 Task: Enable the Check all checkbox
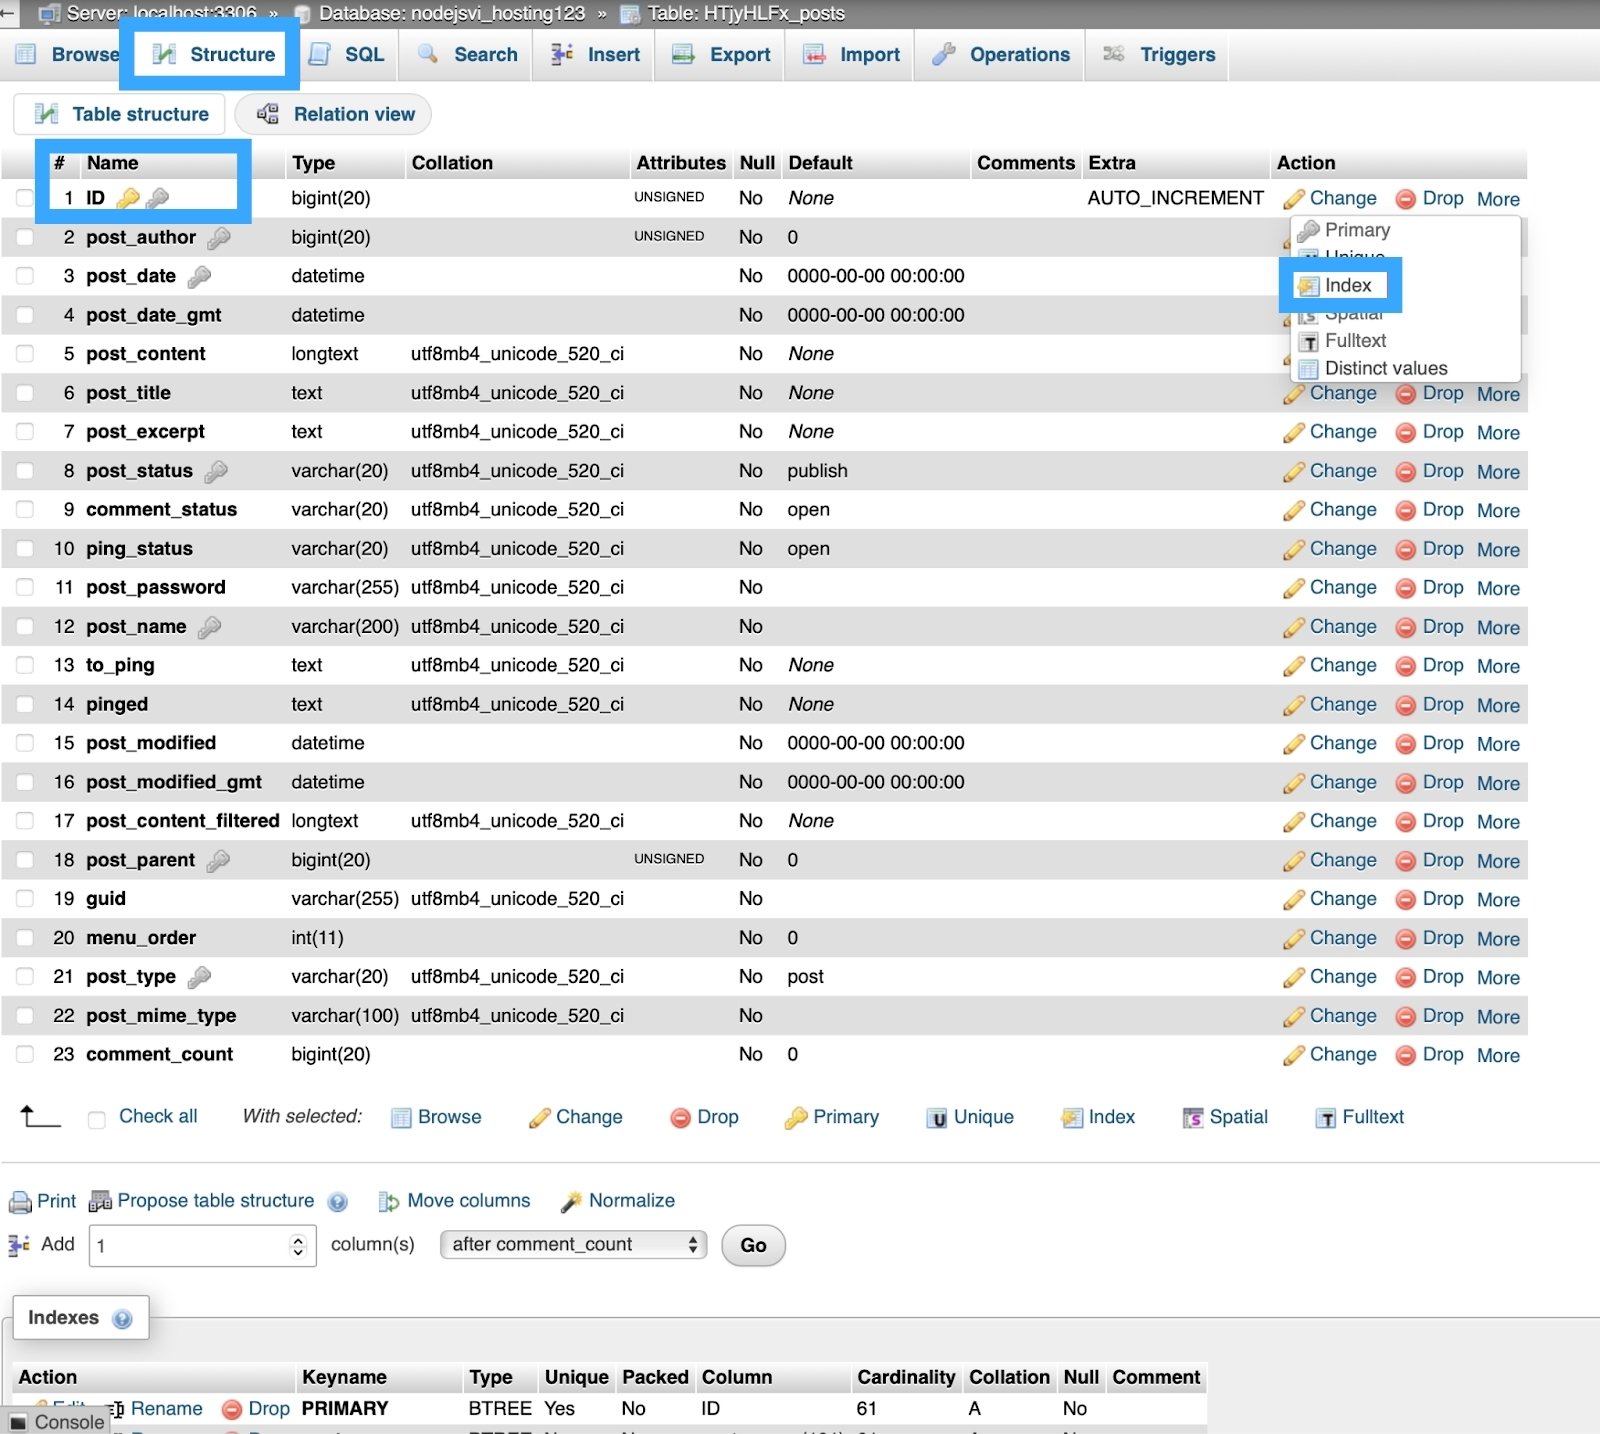(x=97, y=1119)
